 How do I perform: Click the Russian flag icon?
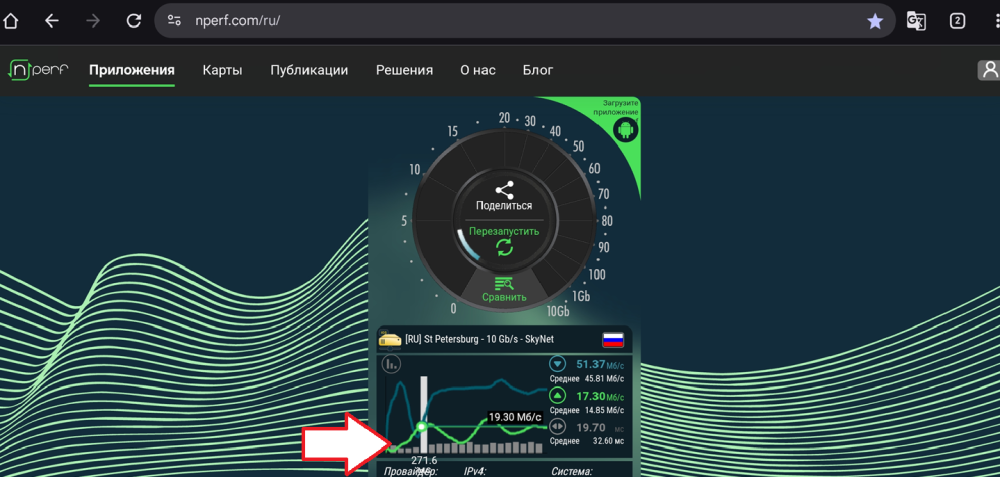613,339
